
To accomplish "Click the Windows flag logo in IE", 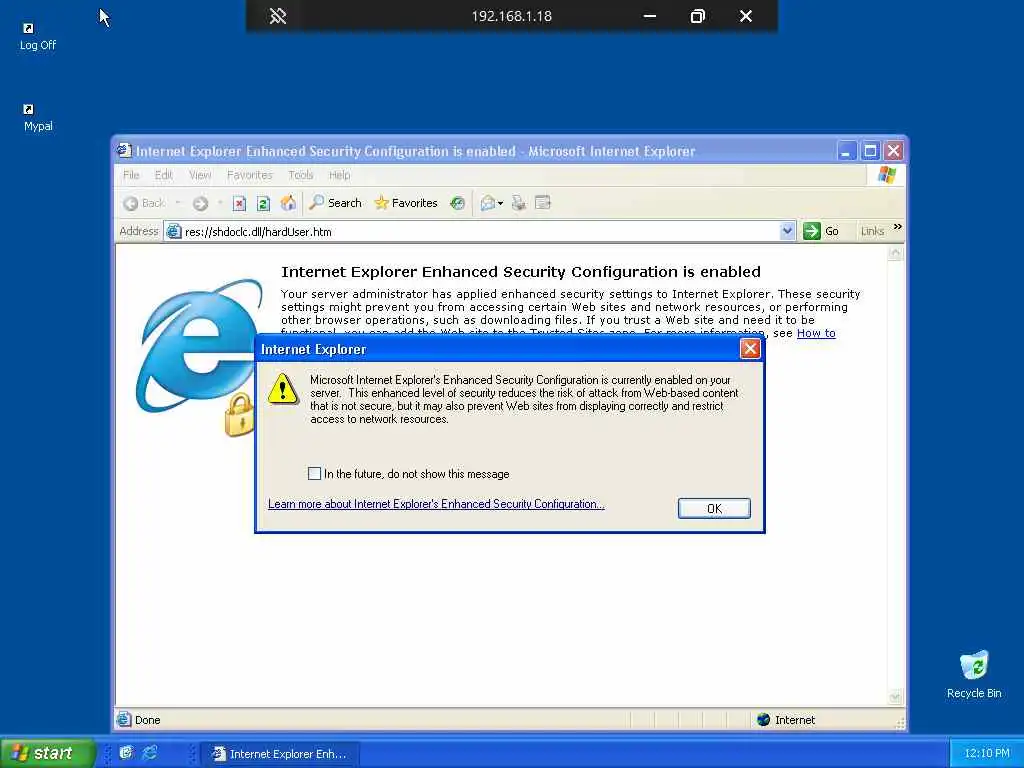I will 887,175.
